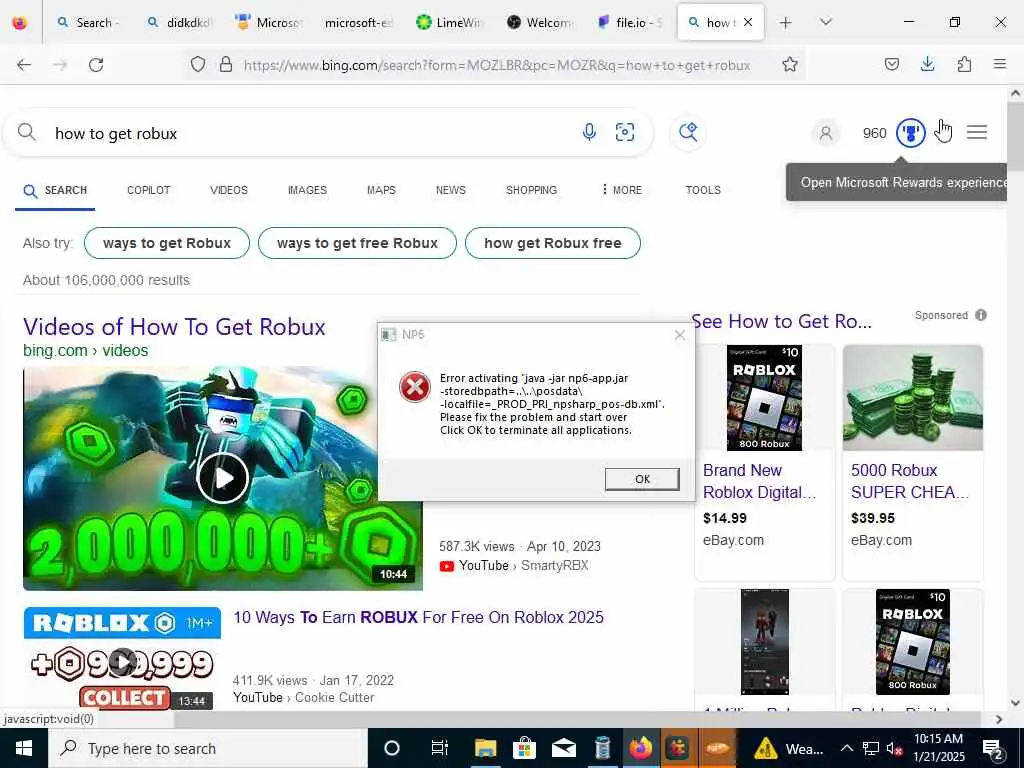Open the tracking protection shield icon
This screenshot has width=1024, height=768.
[x=198, y=64]
